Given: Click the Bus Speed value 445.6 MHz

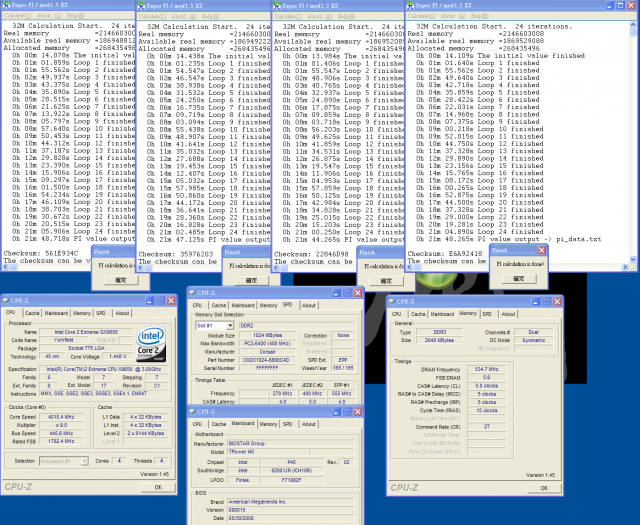Looking at the screenshot, I should click(61, 433).
